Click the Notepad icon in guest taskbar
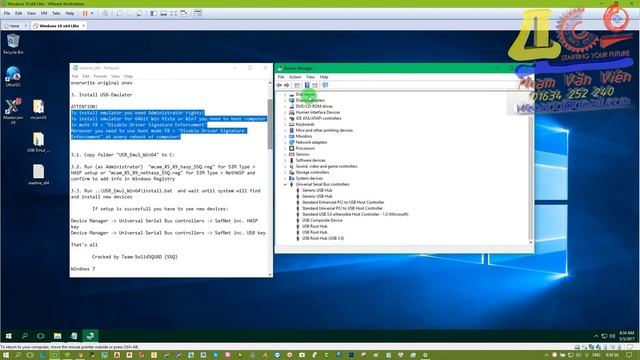 (x=74, y=336)
